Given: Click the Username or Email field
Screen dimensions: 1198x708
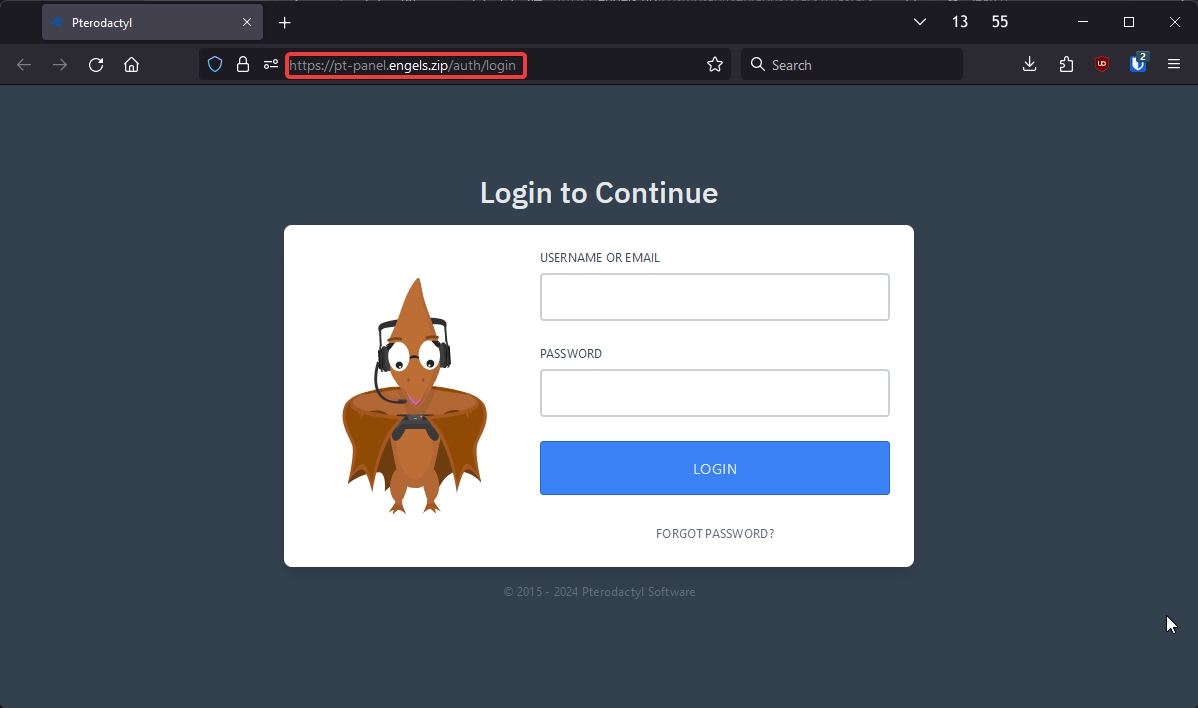Looking at the screenshot, I should tap(714, 297).
